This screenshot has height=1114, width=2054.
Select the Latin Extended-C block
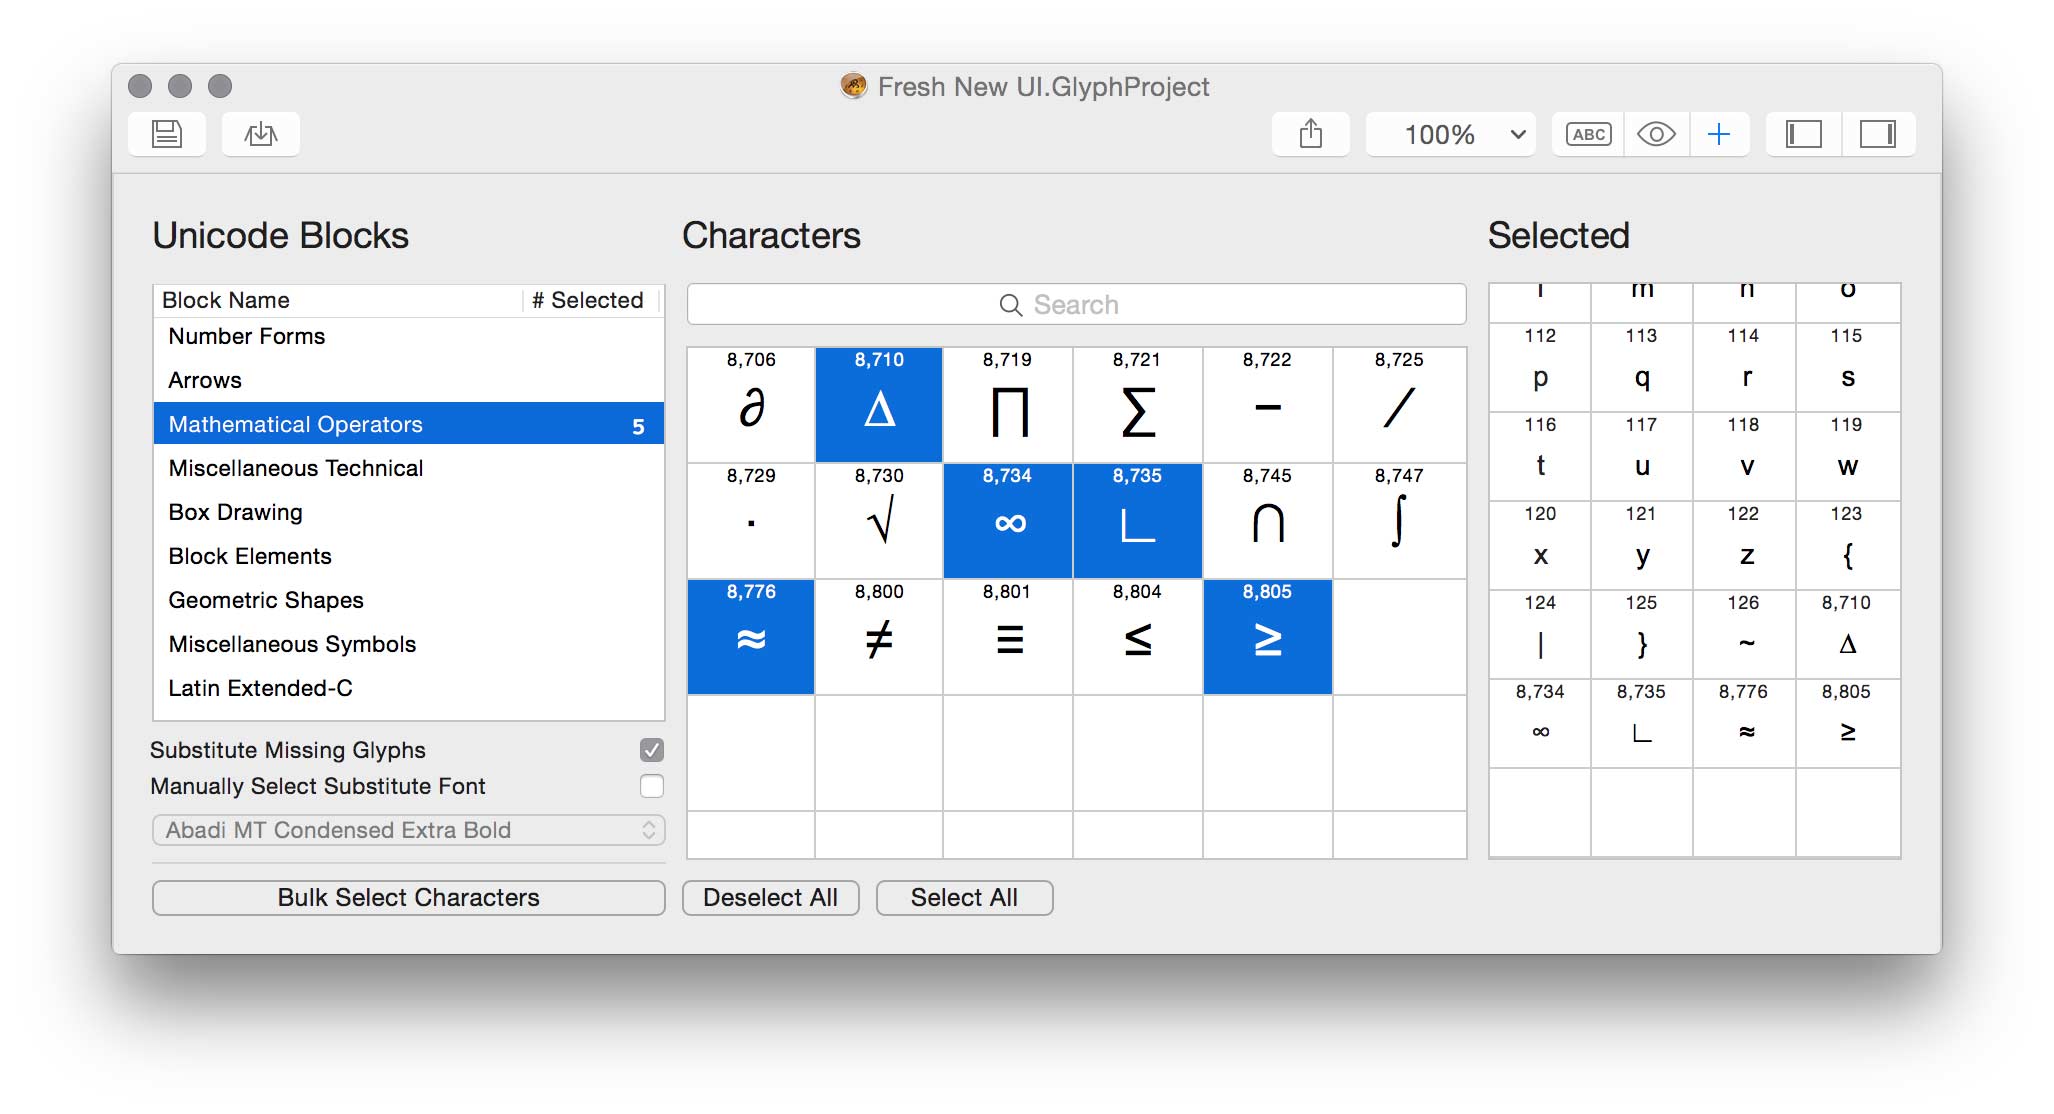pyautogui.click(x=408, y=688)
